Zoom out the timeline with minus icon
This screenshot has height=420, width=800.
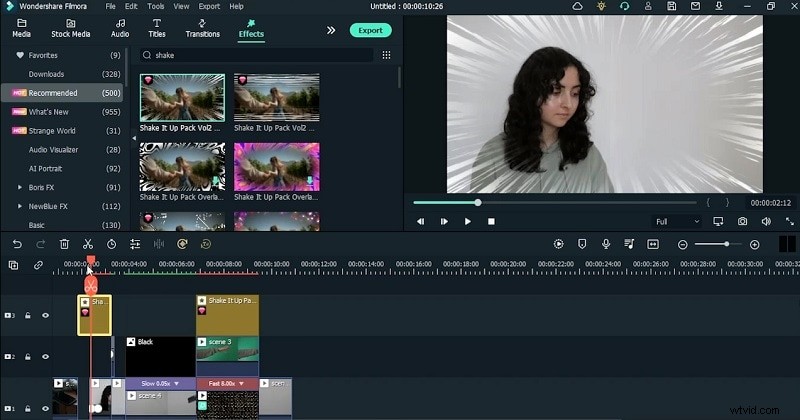click(683, 245)
